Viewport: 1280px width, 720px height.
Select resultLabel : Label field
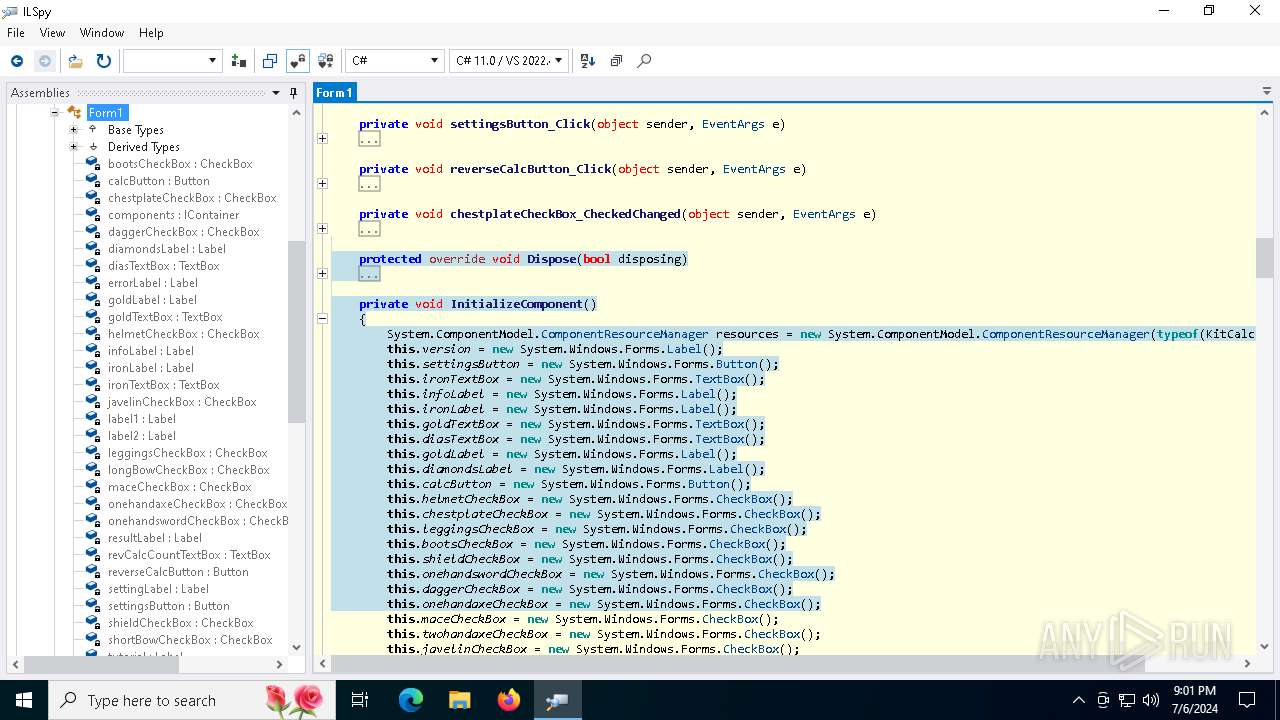(x=155, y=538)
